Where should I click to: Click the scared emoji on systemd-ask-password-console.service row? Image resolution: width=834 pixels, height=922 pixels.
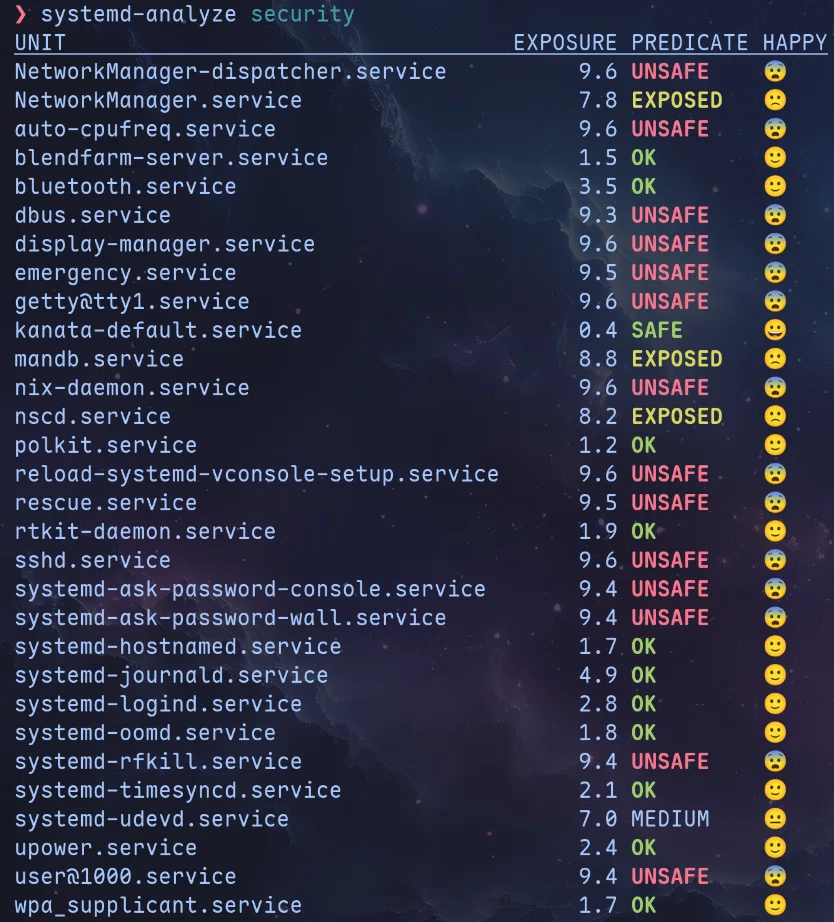(x=775, y=589)
